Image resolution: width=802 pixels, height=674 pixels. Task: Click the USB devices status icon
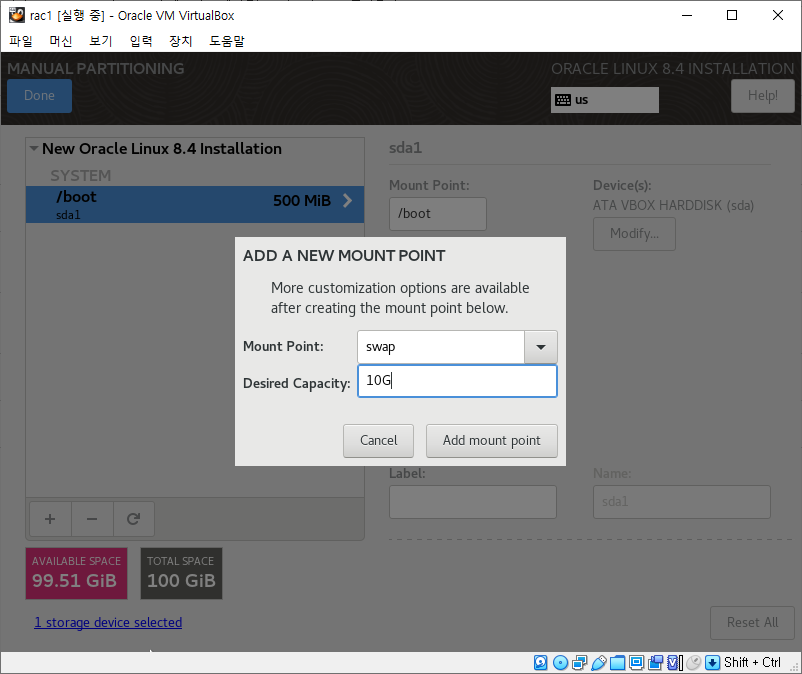[x=598, y=663]
